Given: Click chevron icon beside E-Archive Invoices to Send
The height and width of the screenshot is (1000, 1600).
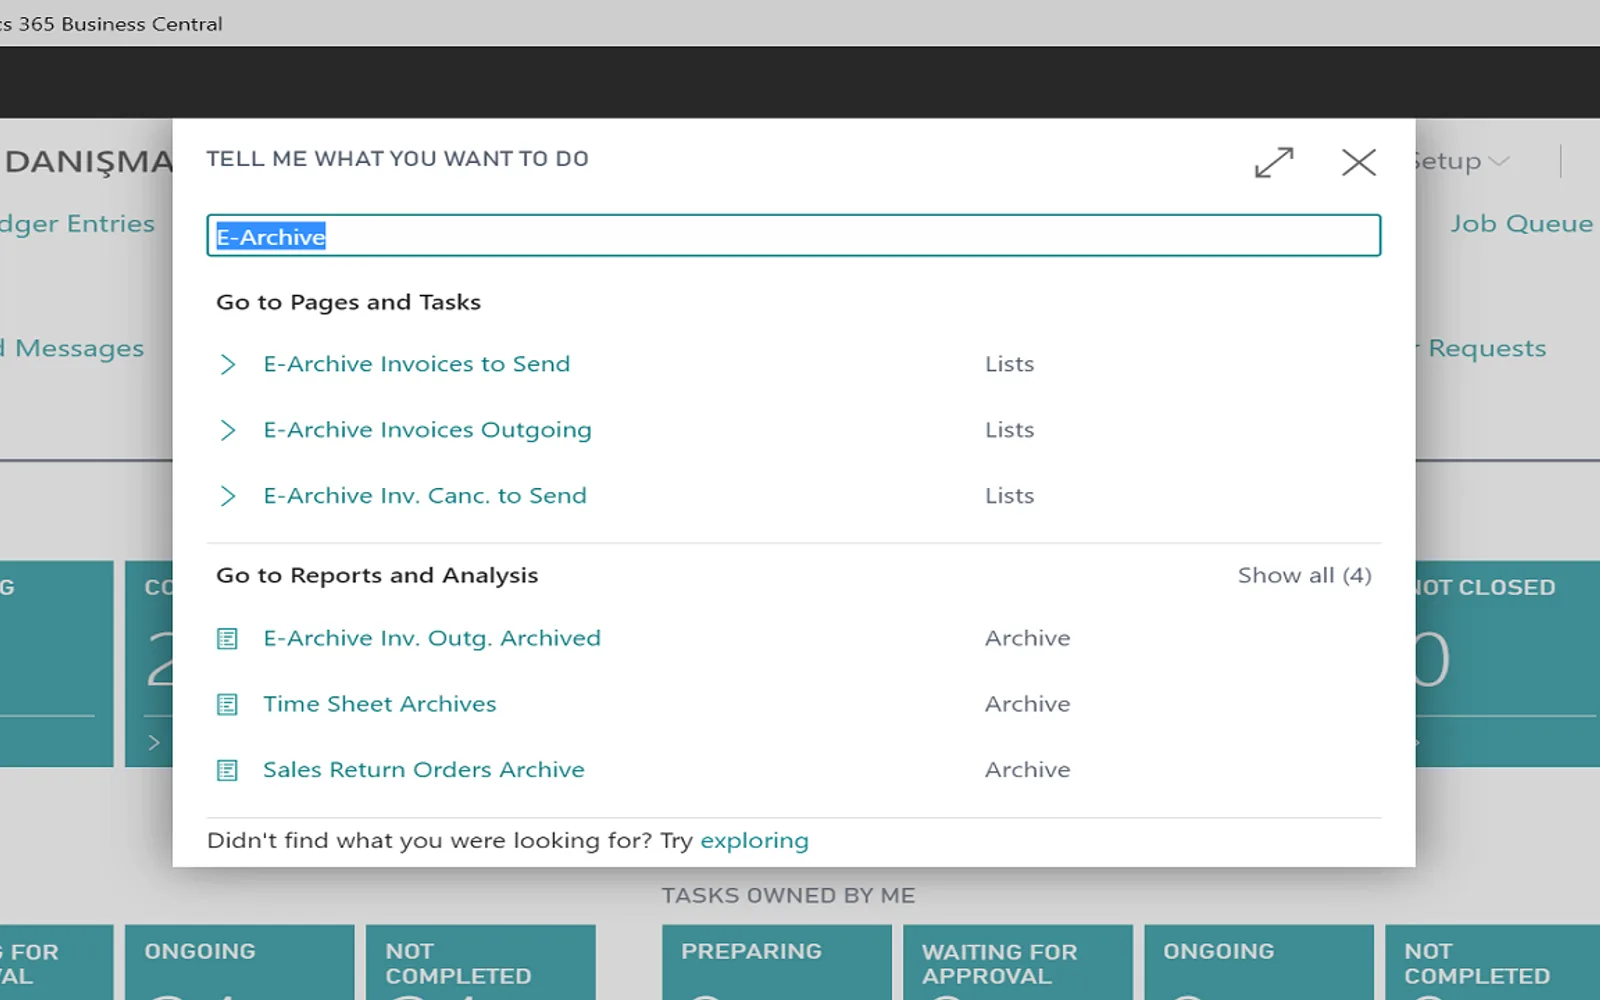Looking at the screenshot, I should click(228, 364).
